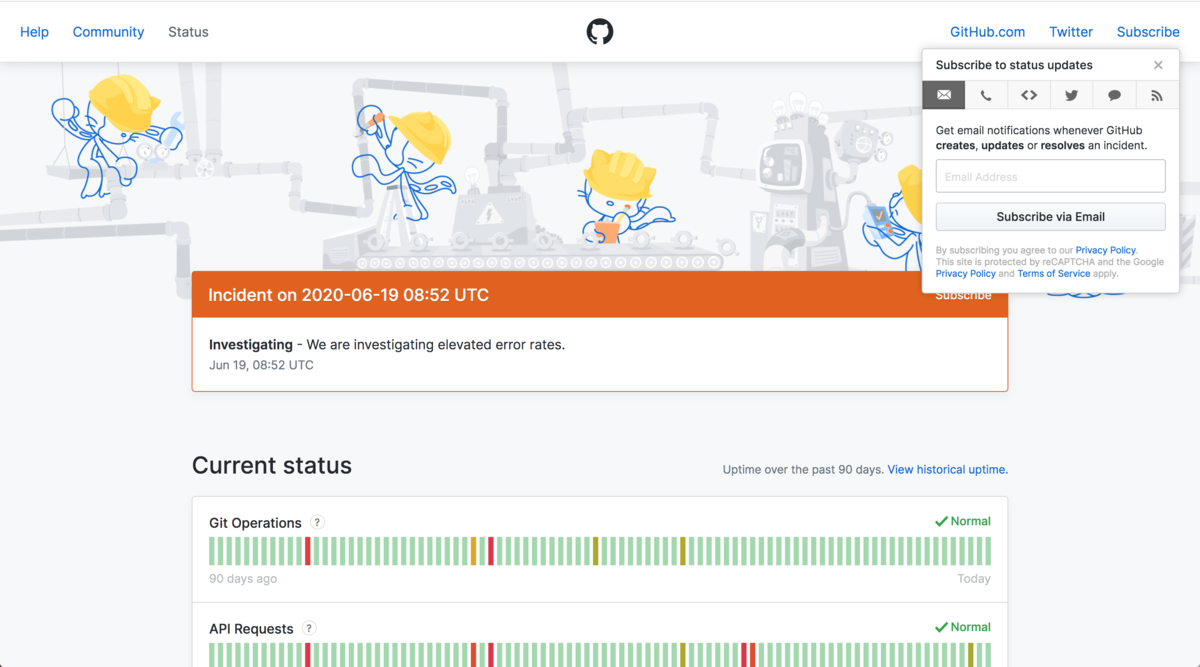Click a red outage bar in Git Operations timeline
The width and height of the screenshot is (1200, 667).
click(x=307, y=550)
